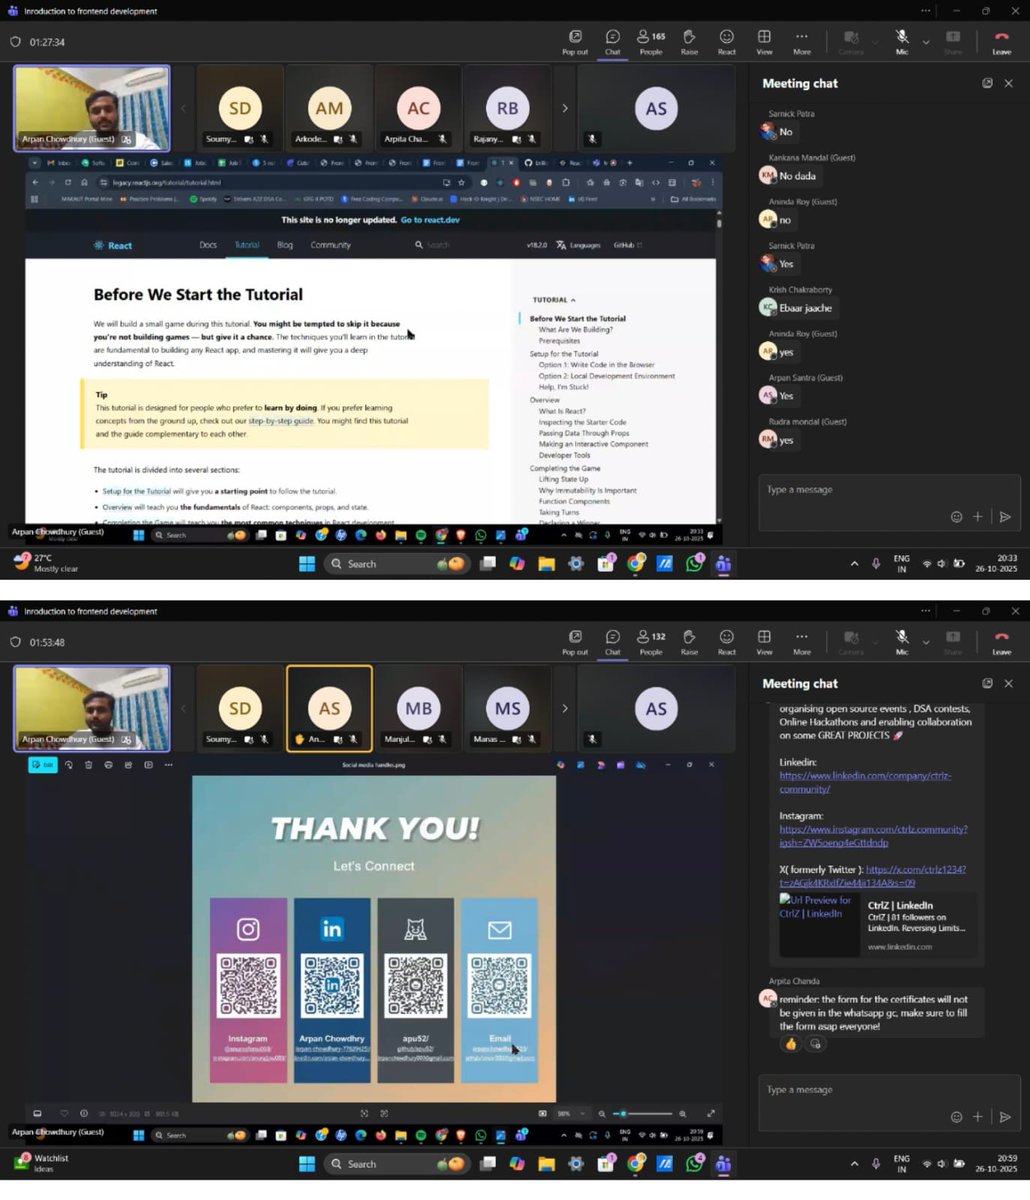Show next participants in the 01:27:34 meeting
This screenshot has width=1030, height=1200.
point(565,108)
